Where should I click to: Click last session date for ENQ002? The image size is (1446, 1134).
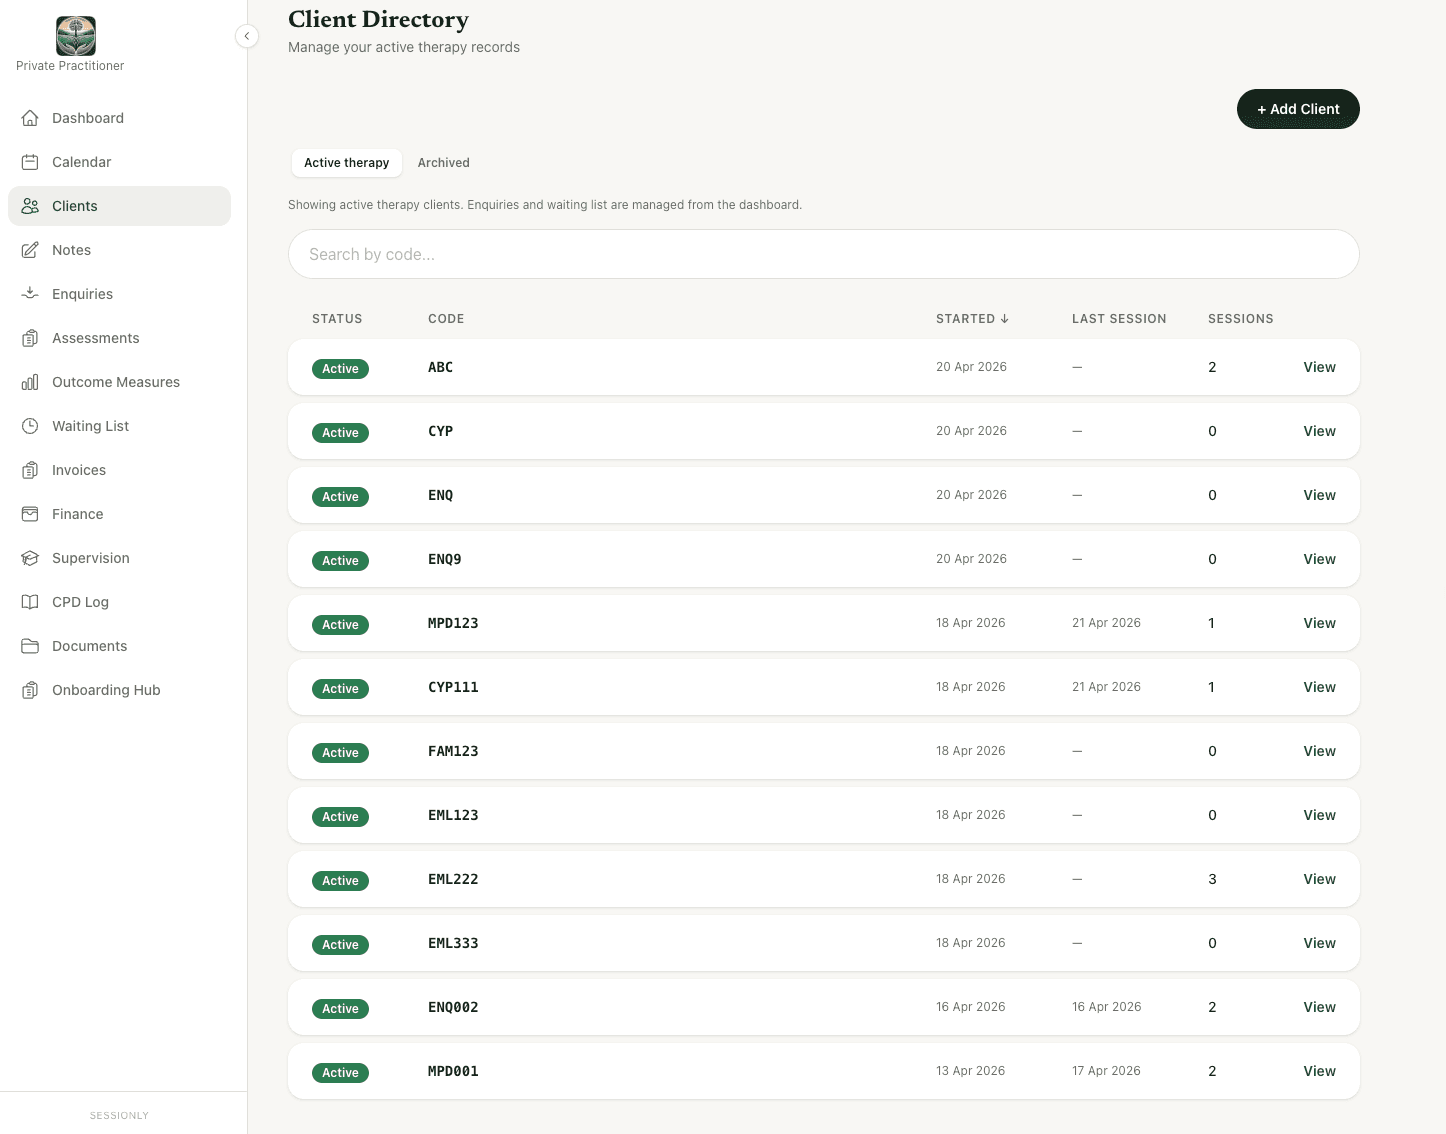1106,1007
